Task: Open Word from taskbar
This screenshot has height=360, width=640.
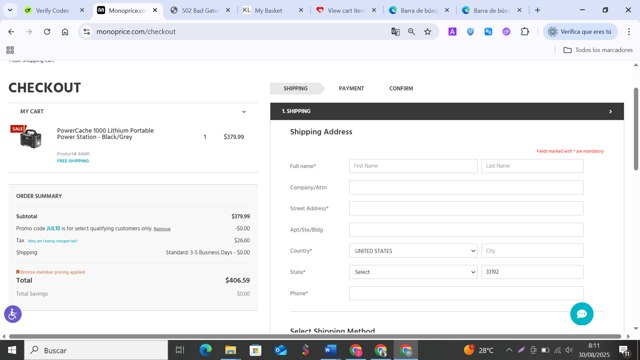Action: pyautogui.click(x=331, y=350)
